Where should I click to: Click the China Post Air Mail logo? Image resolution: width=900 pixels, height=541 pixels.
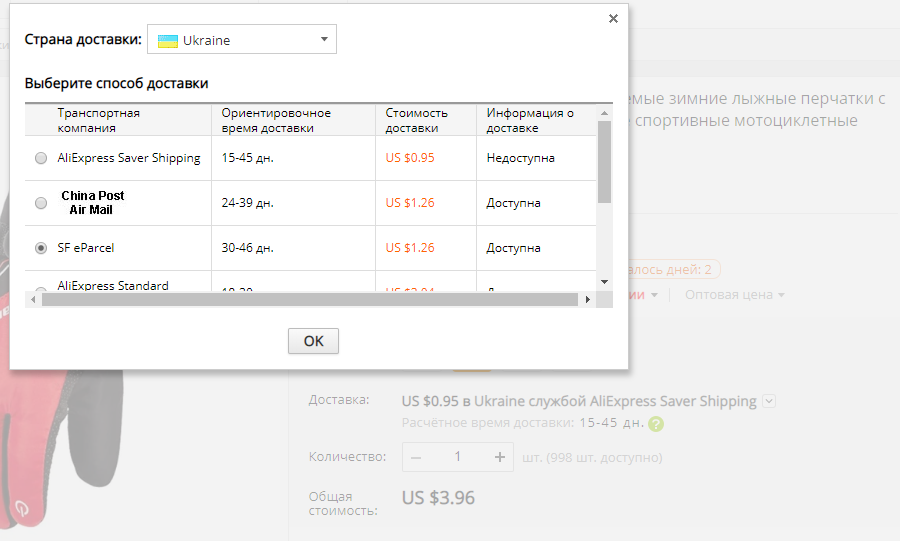[92, 203]
